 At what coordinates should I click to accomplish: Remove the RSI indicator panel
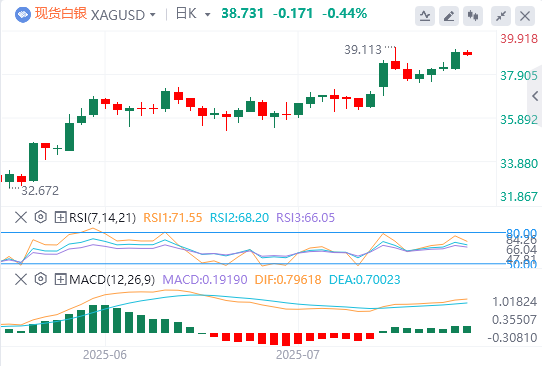click(21, 217)
